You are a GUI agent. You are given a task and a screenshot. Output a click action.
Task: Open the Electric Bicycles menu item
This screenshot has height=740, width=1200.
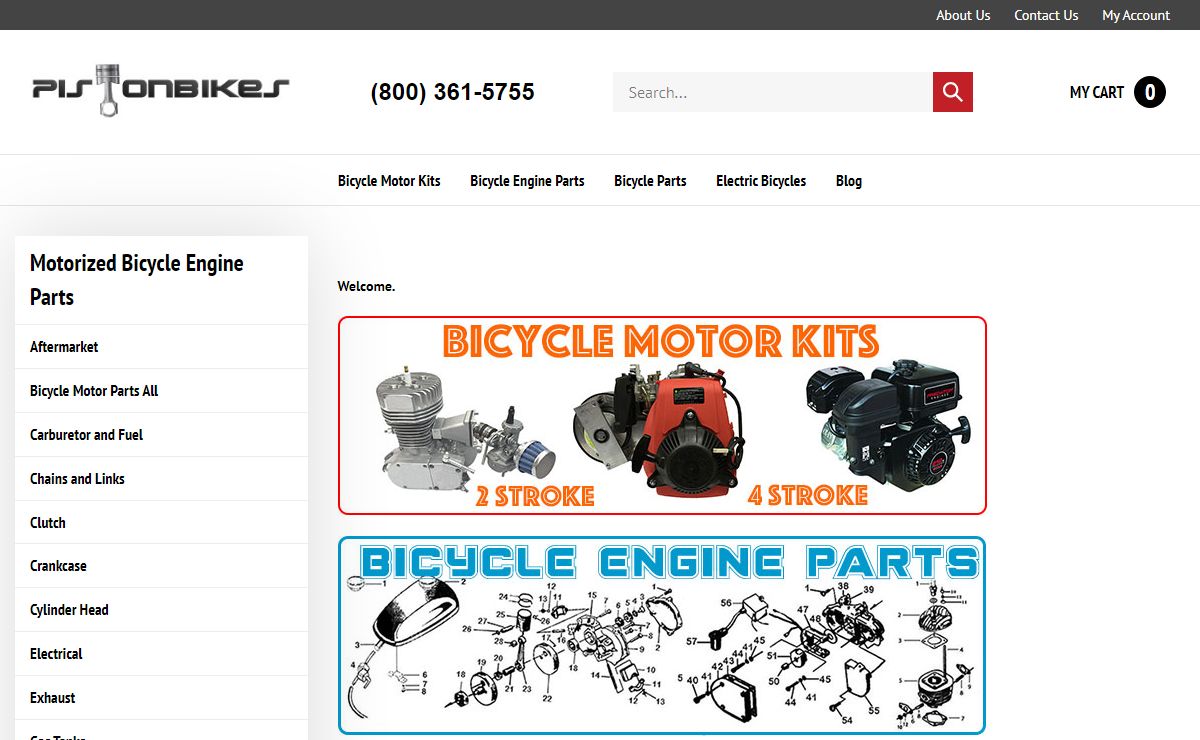click(761, 181)
